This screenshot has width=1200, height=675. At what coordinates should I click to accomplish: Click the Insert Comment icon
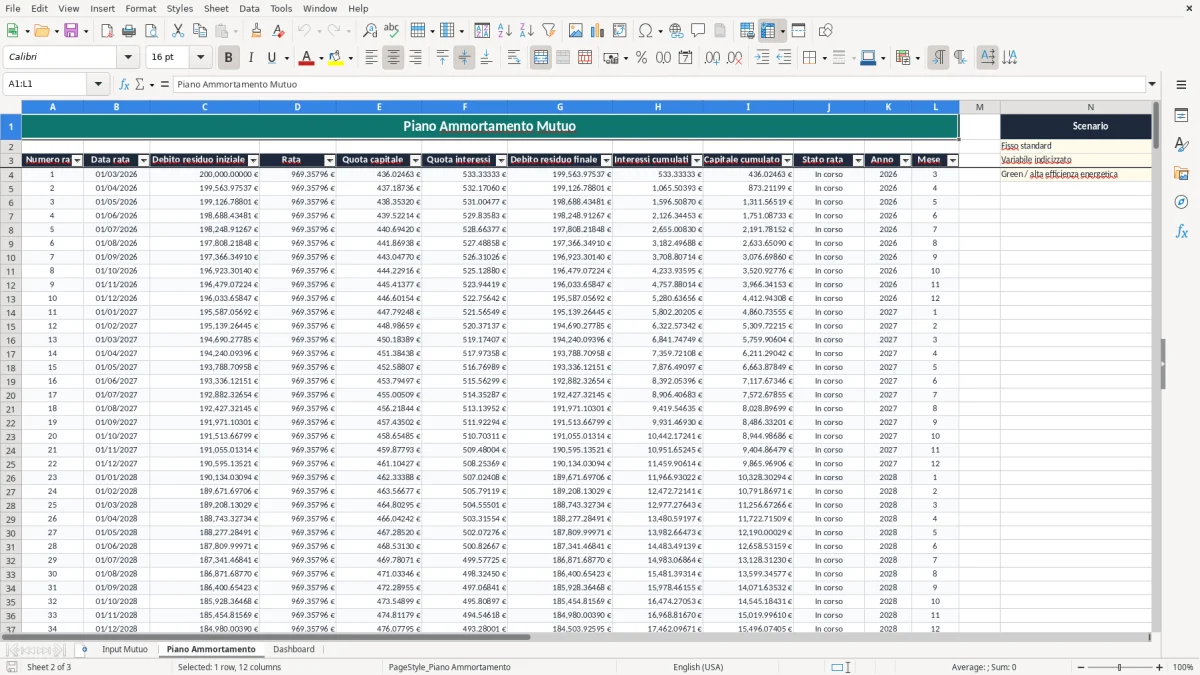click(698, 31)
